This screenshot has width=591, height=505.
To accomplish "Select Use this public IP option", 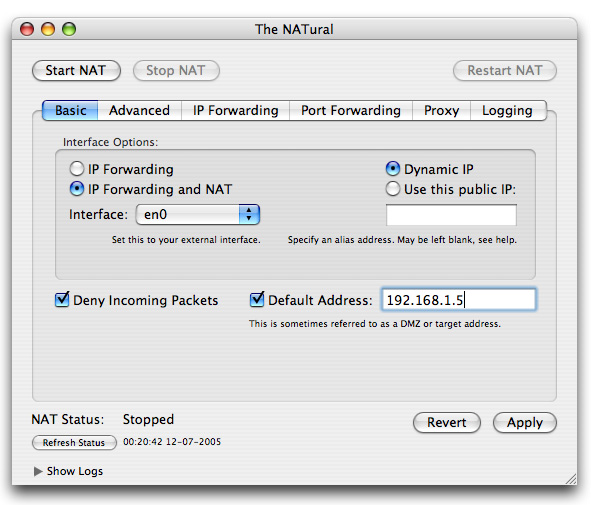I will pyautogui.click(x=393, y=189).
